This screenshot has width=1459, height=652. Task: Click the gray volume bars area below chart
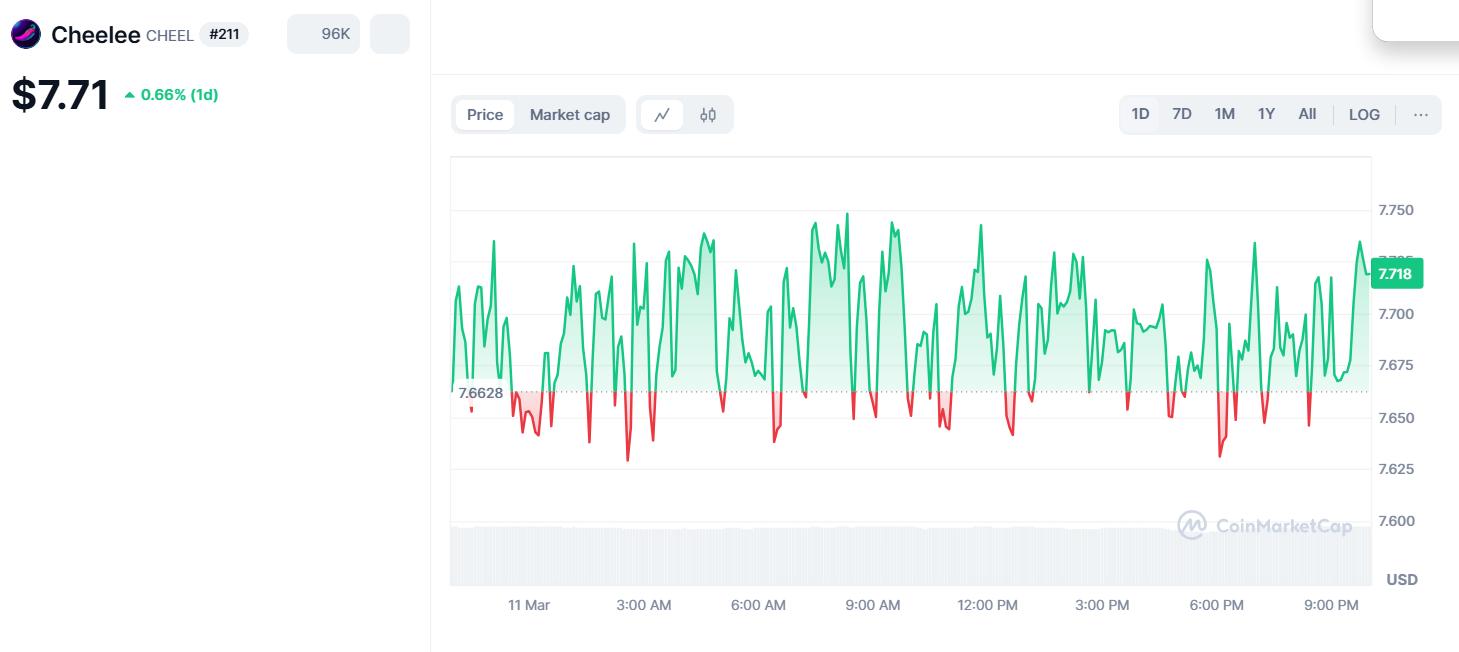pyautogui.click(x=910, y=556)
